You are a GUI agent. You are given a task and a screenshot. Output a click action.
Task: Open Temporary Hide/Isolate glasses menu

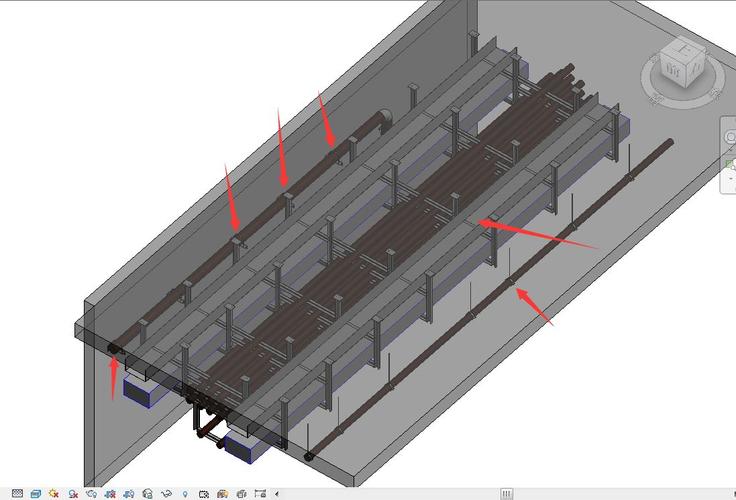click(166, 493)
